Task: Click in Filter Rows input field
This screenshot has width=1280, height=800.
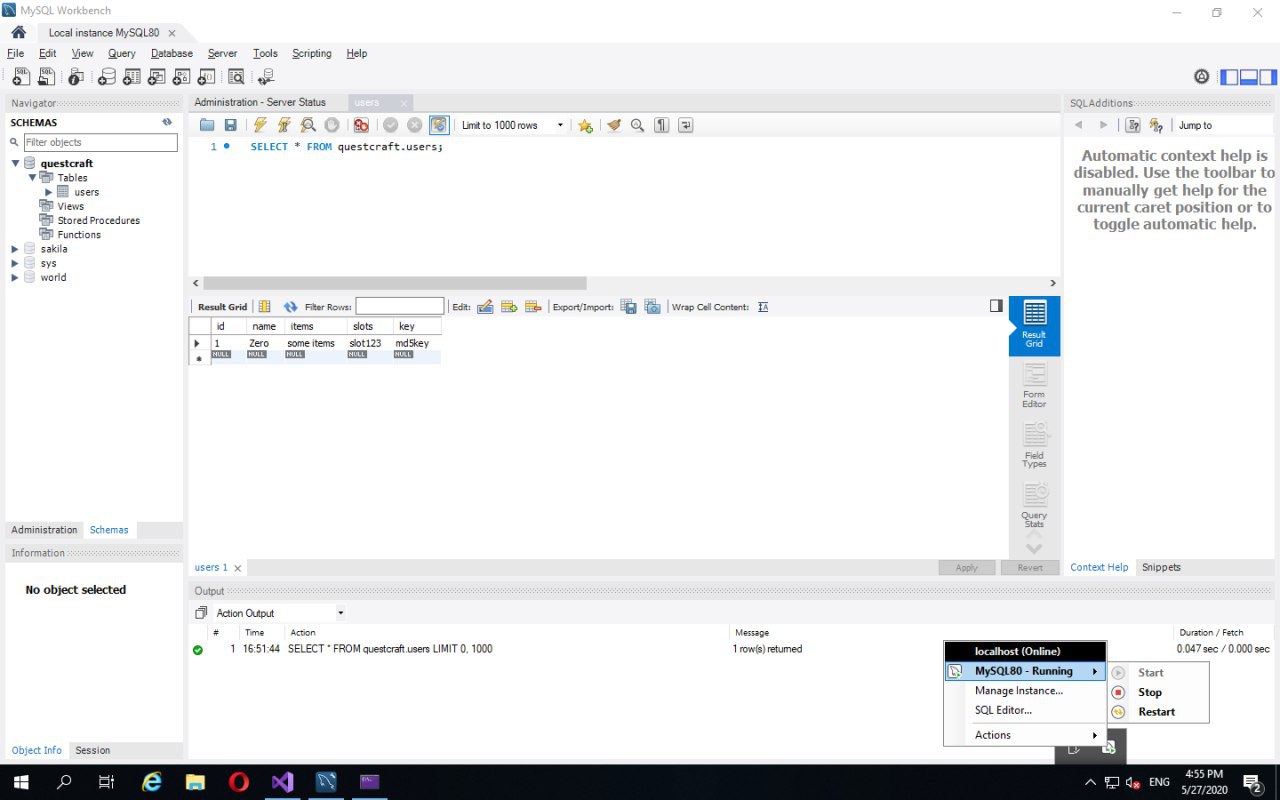Action: pyautogui.click(x=400, y=307)
